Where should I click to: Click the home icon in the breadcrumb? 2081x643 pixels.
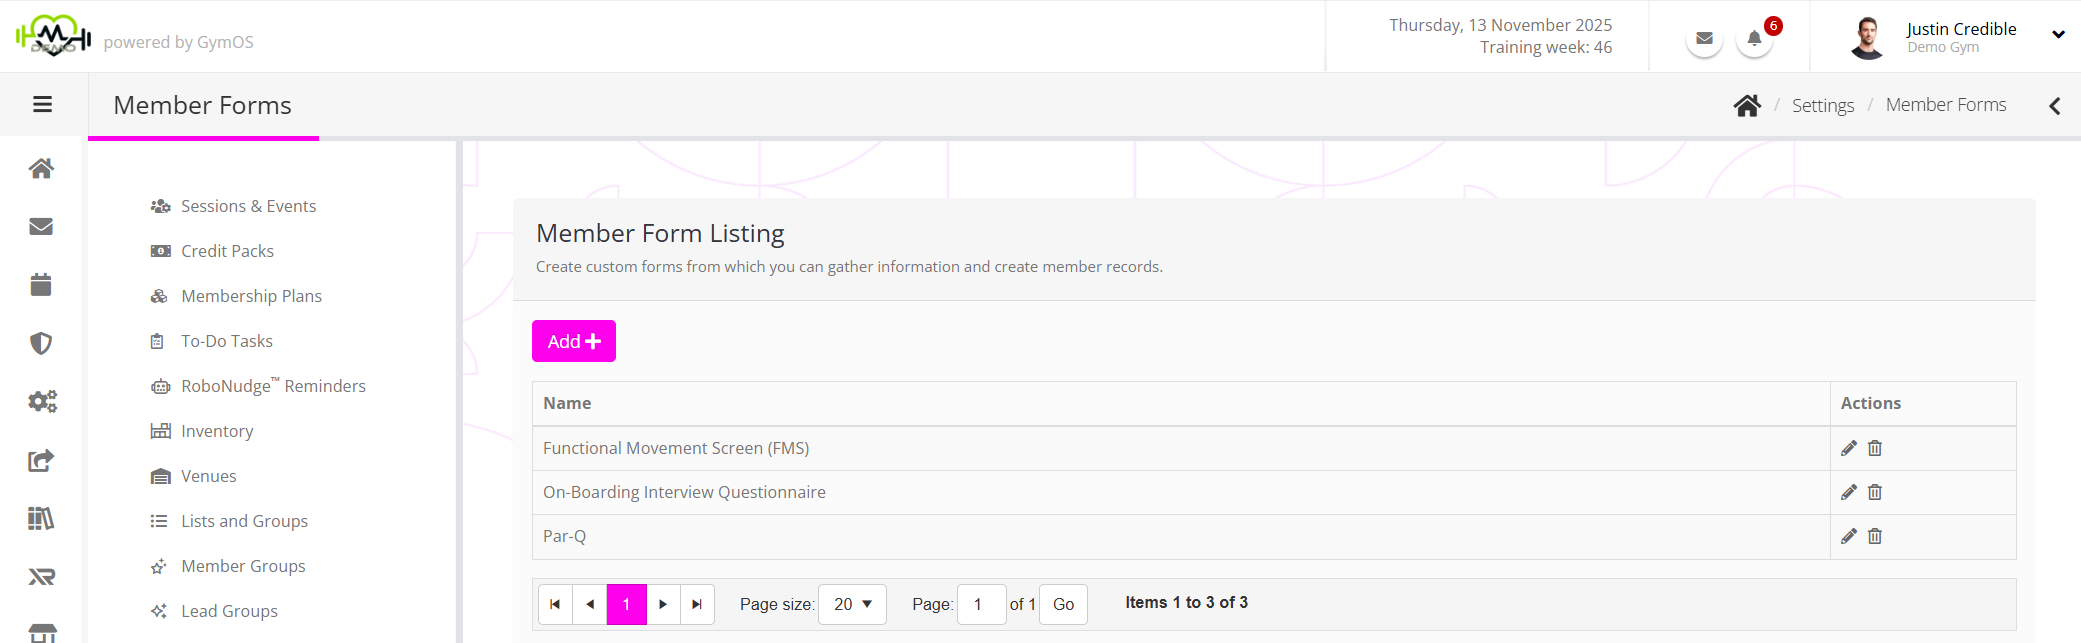click(x=1747, y=106)
